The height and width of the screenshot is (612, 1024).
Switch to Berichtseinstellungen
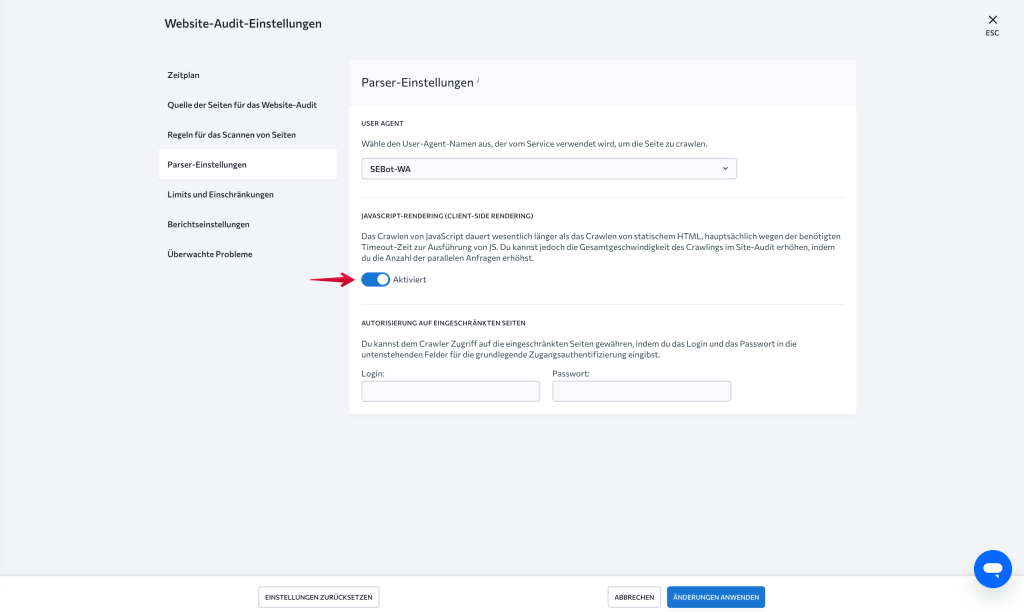click(211, 224)
